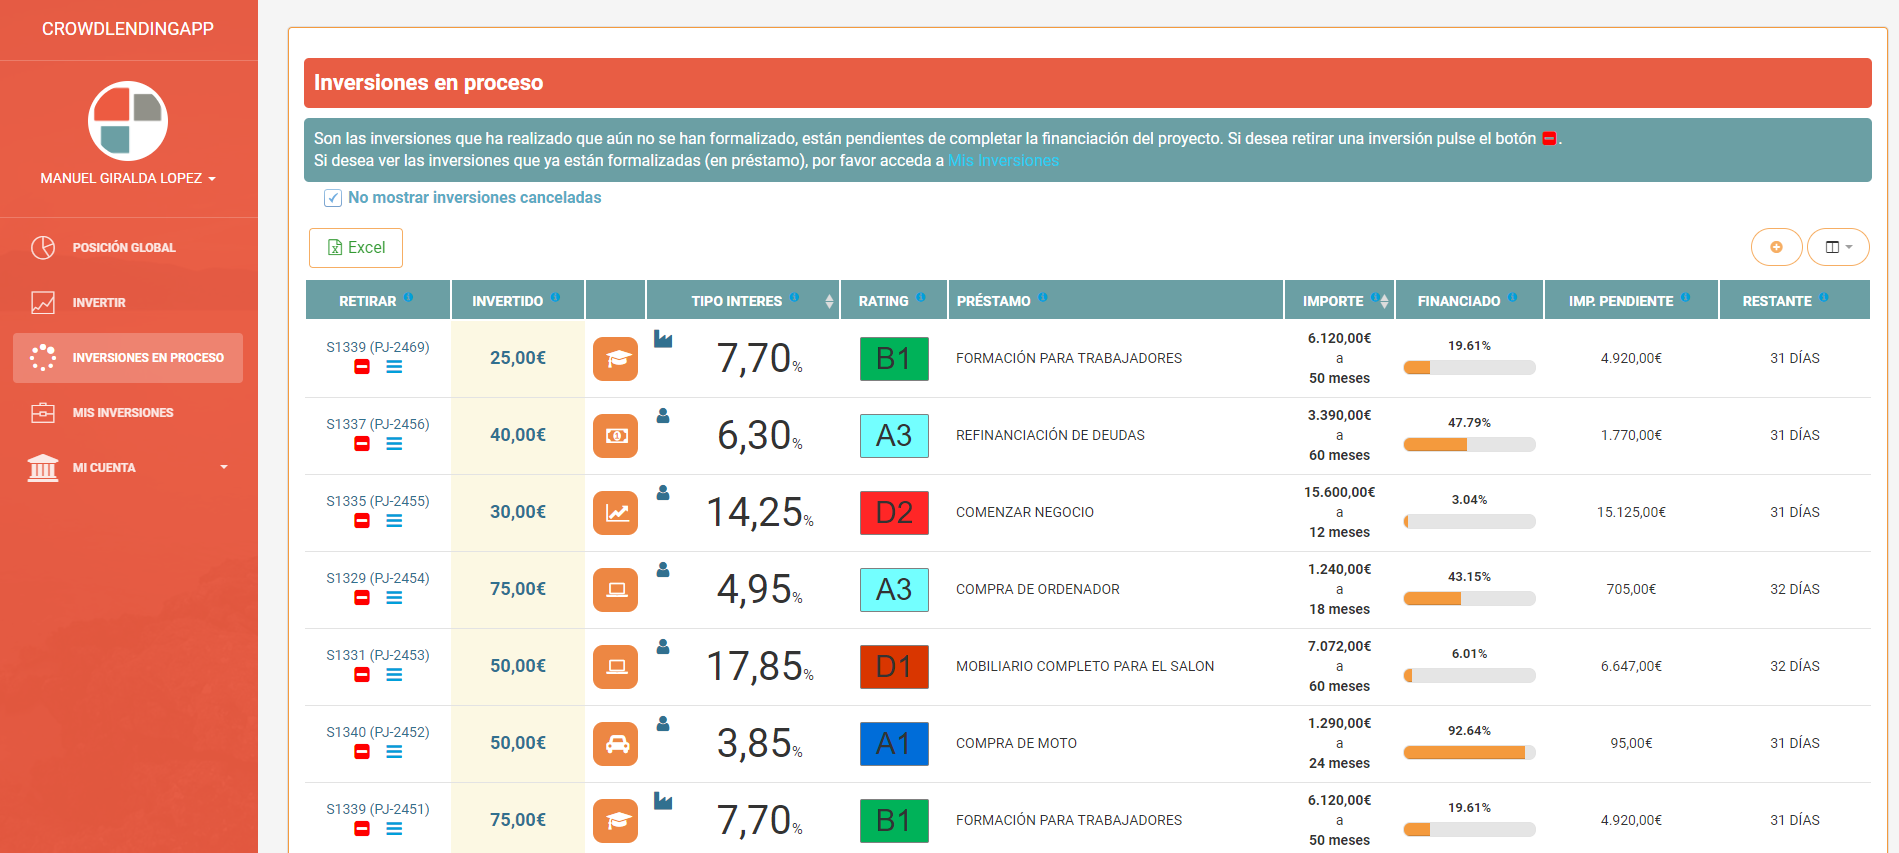Click B1 rating badge in PJ-2469 row

(894, 359)
